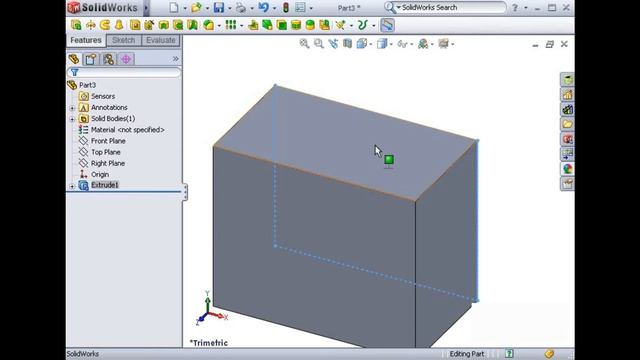This screenshot has width=640, height=360.
Task: Select the Swept Boss/Base tool
Action: [x=105, y=25]
